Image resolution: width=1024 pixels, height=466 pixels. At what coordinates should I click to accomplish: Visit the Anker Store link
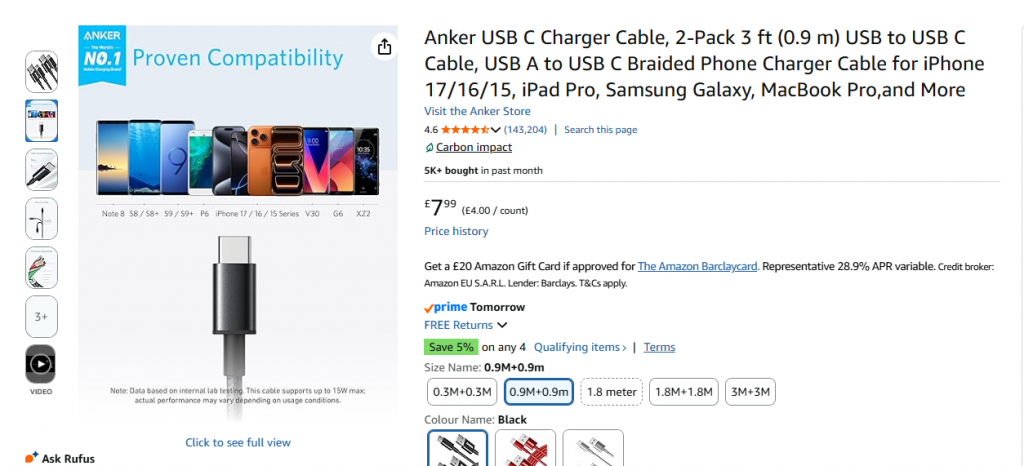(477, 111)
